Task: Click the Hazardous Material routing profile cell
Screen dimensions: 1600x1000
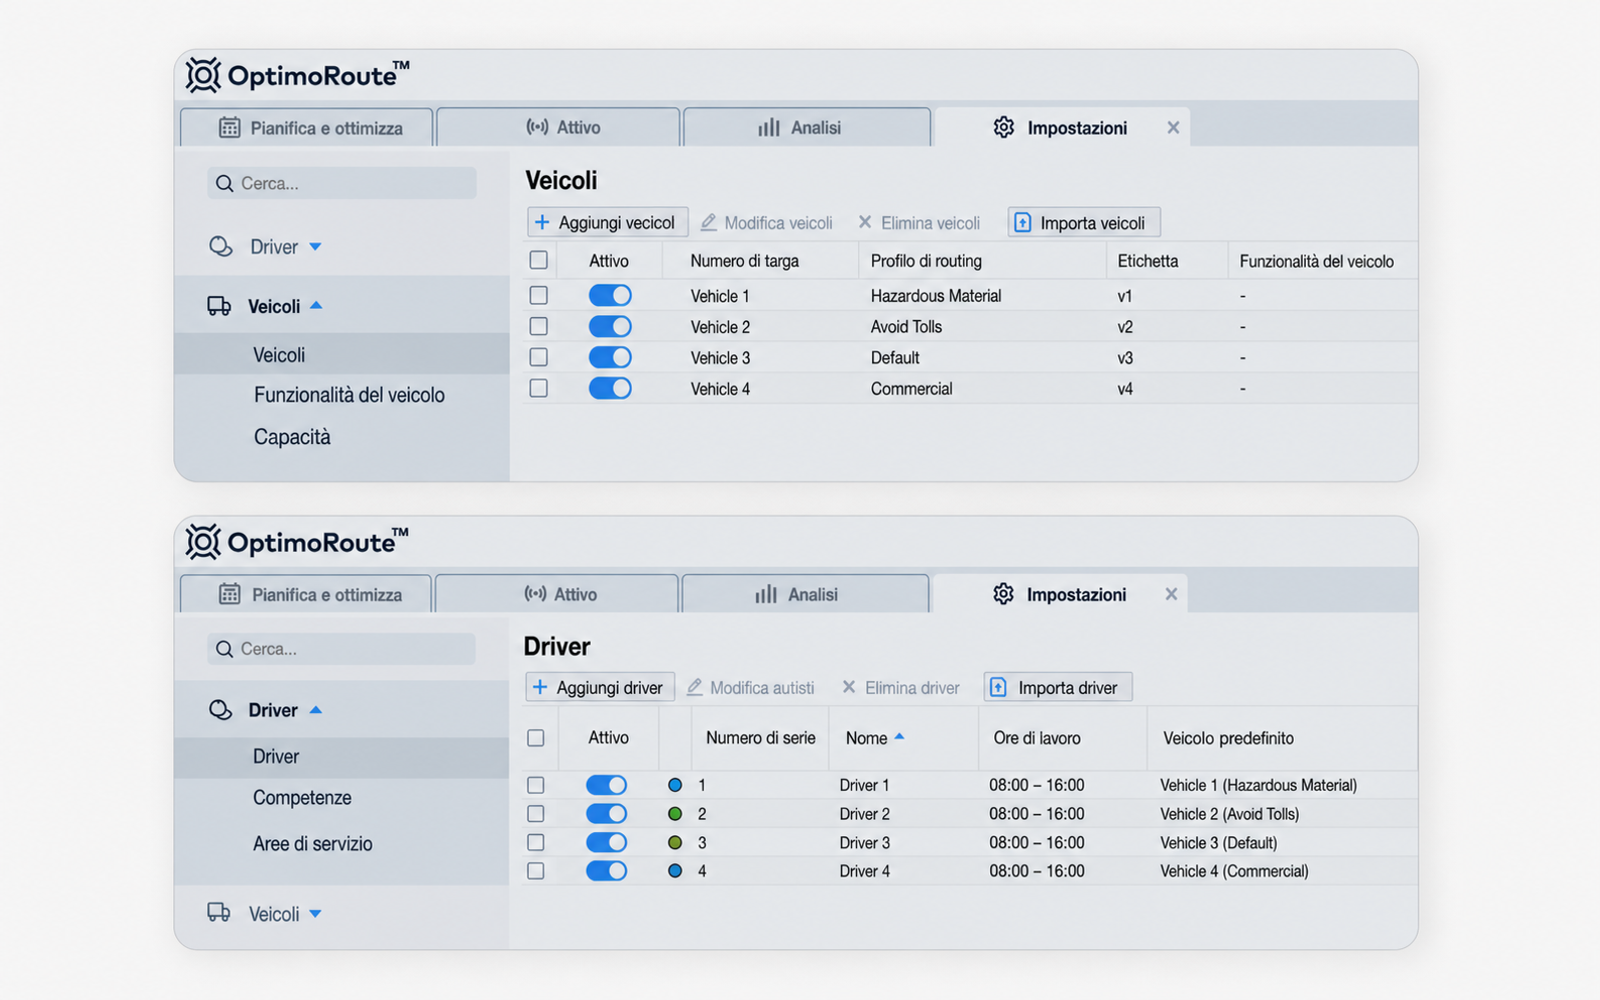Action: pos(936,295)
